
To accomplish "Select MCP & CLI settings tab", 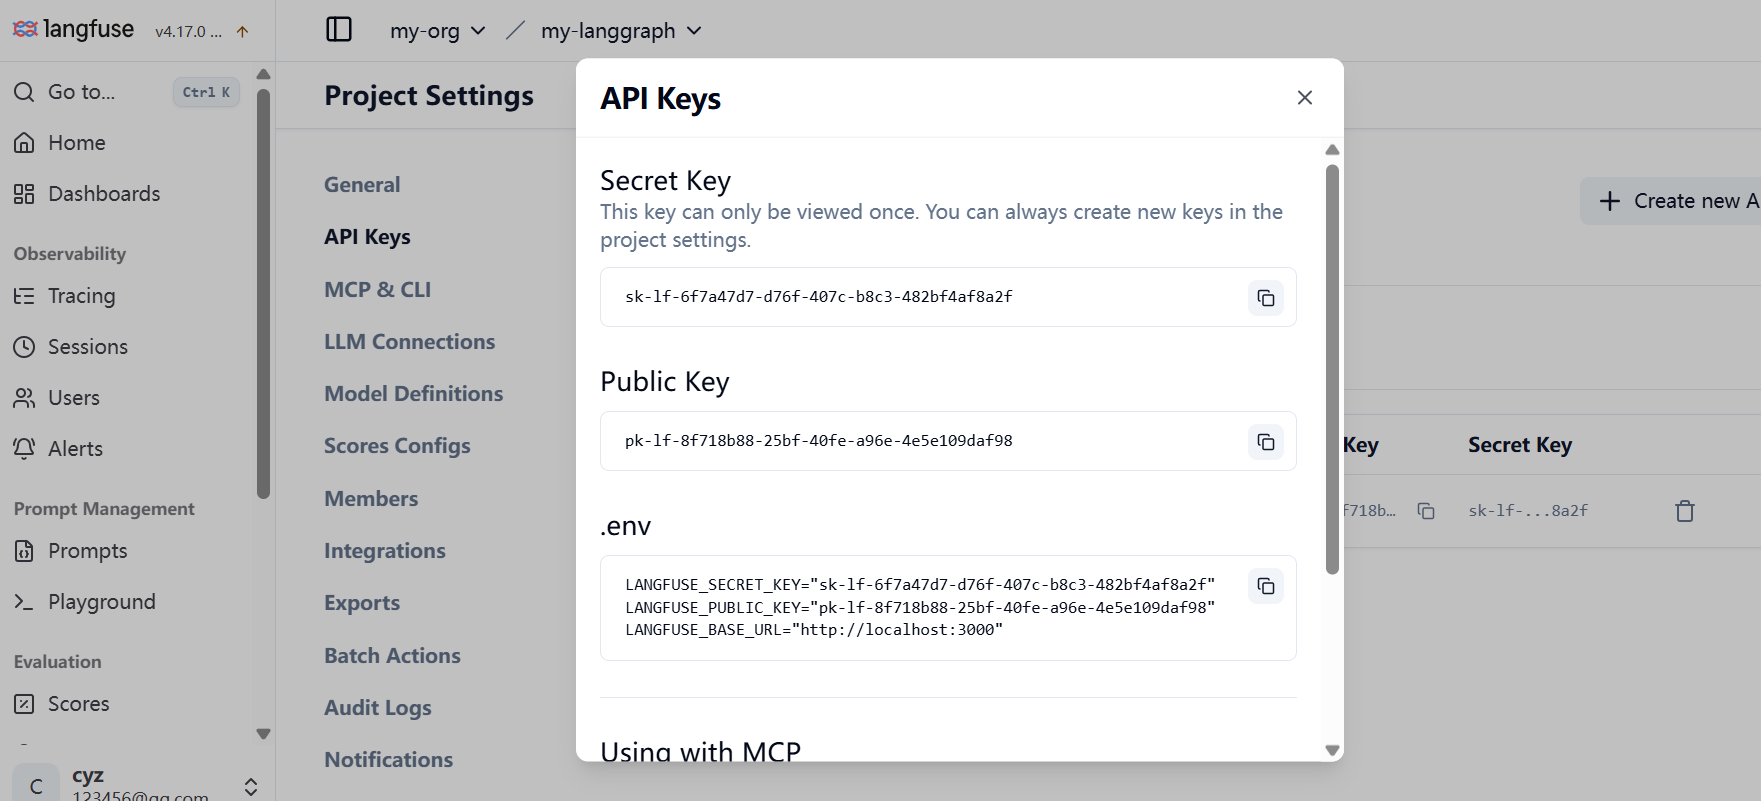I will point(377,290).
